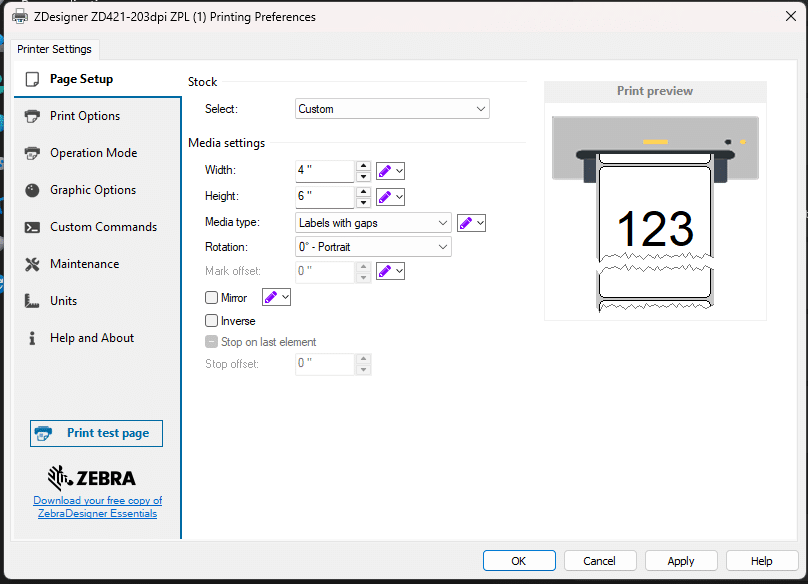Increase Width with up arrow
This screenshot has height=584, width=808.
[363, 165]
